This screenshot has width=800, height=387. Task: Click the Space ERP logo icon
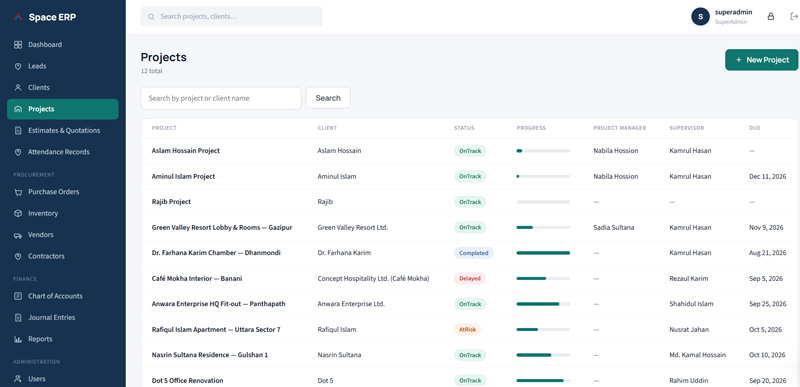coord(18,17)
